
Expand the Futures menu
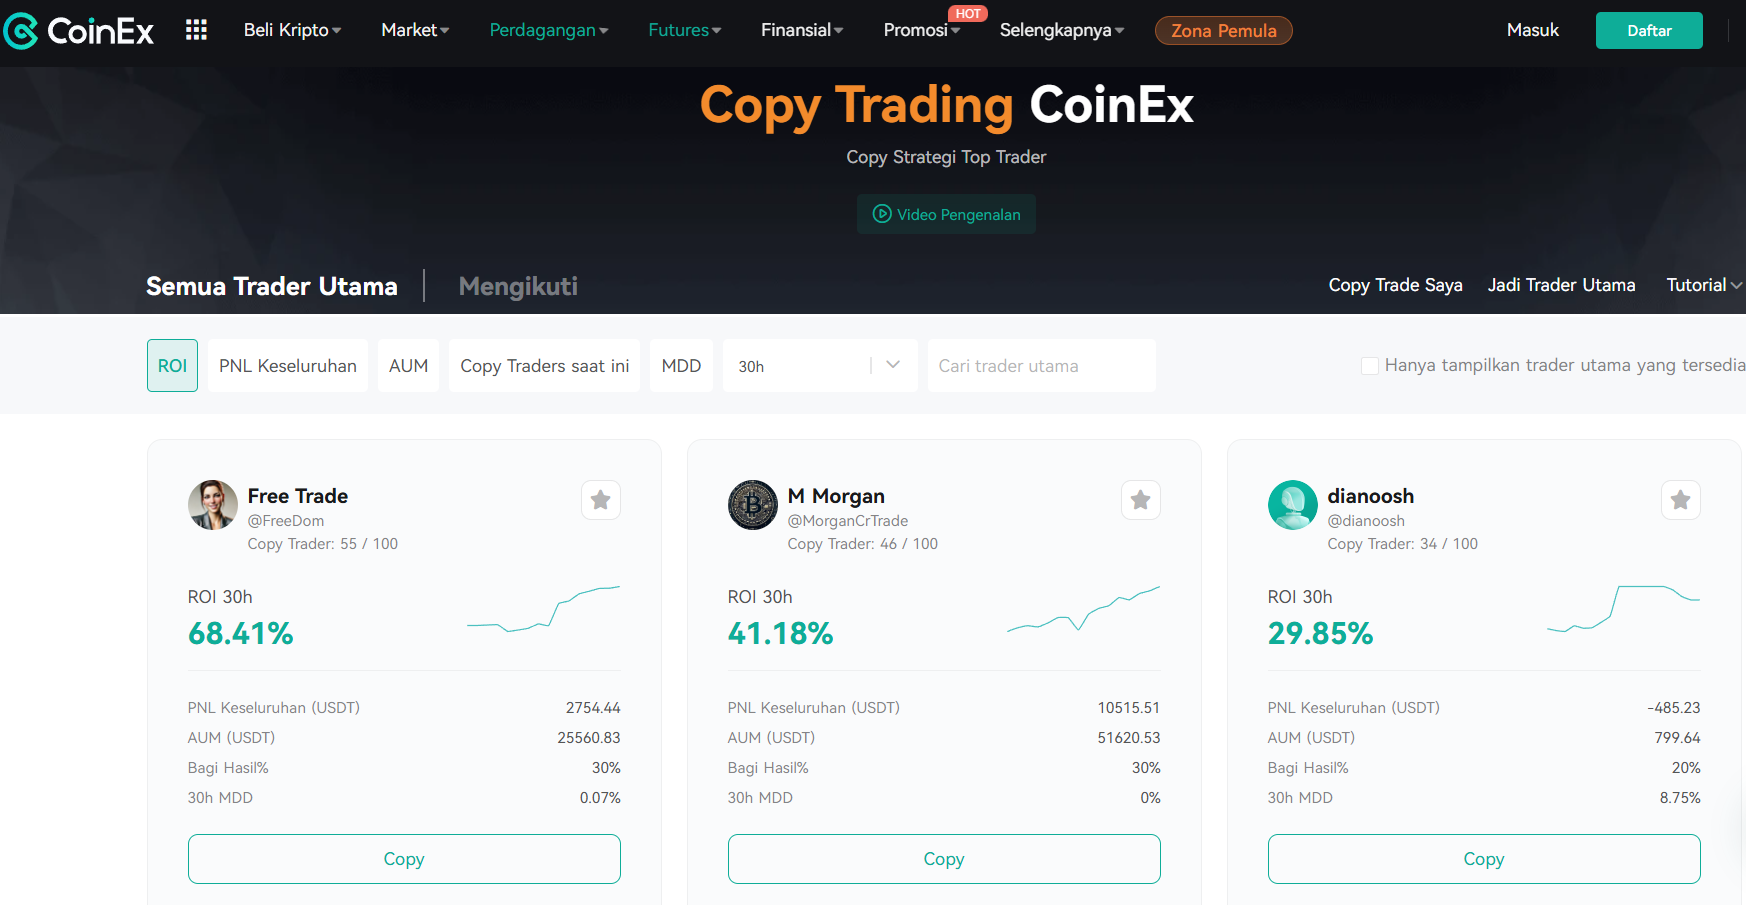(x=683, y=30)
